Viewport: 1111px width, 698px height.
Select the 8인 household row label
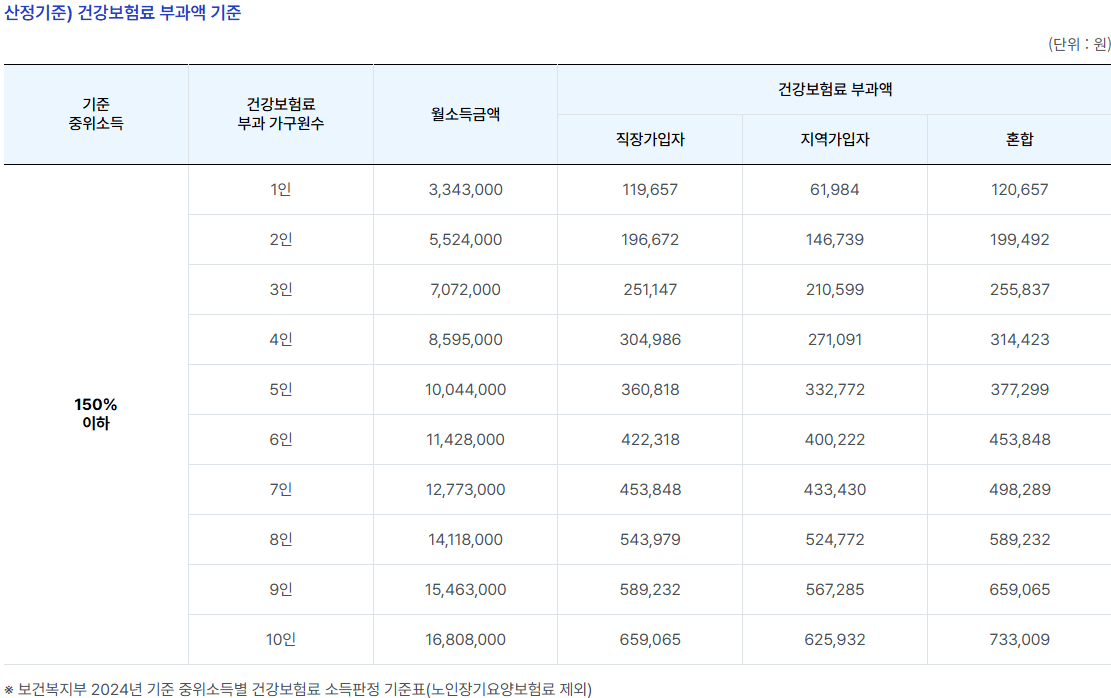tap(280, 539)
